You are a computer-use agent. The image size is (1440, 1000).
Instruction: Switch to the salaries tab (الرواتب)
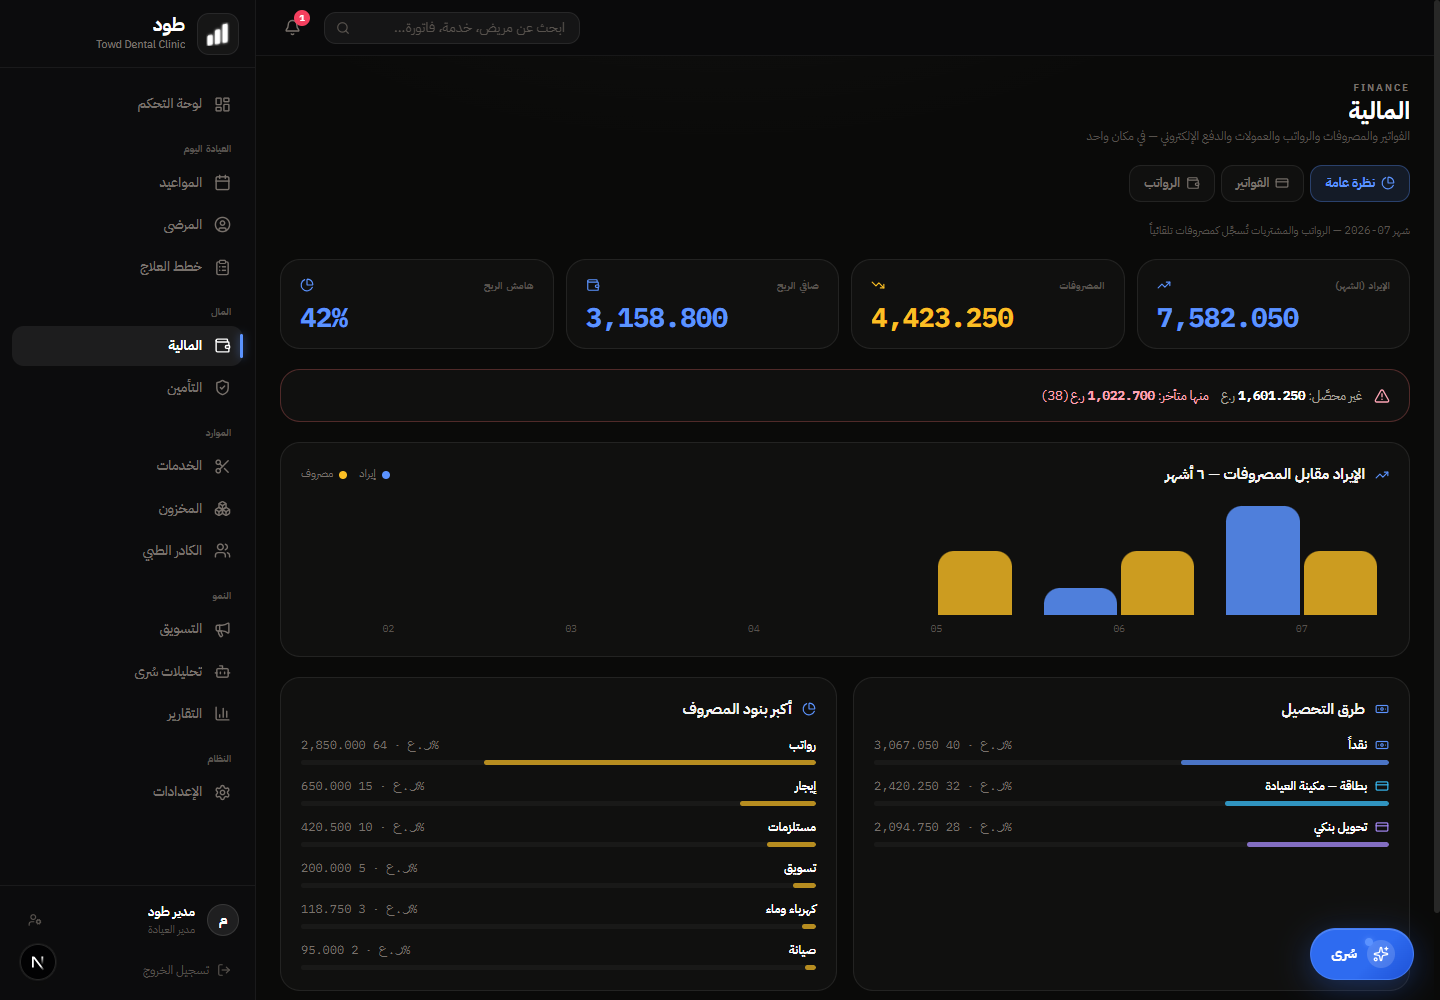[1172, 183]
